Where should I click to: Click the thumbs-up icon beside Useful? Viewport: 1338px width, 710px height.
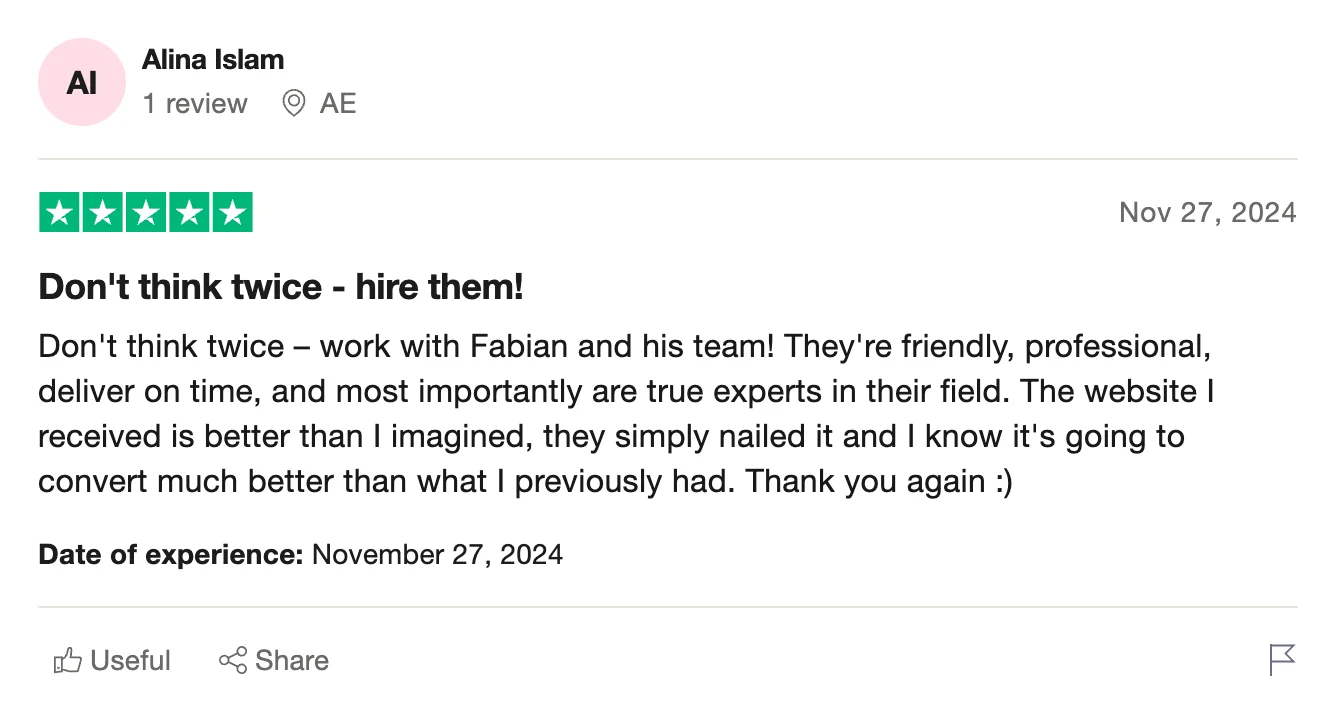(67, 661)
